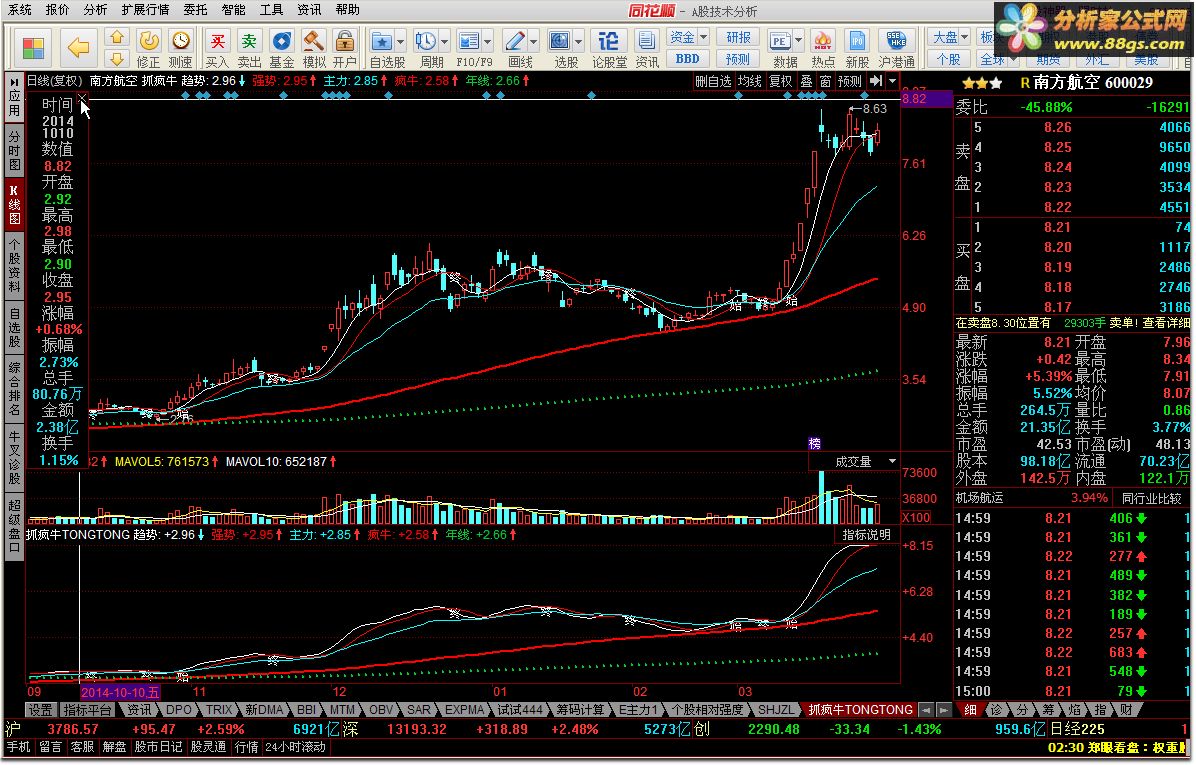
Task: Click the 删自选 remove from watchlist button
Action: pyautogui.click(x=713, y=82)
